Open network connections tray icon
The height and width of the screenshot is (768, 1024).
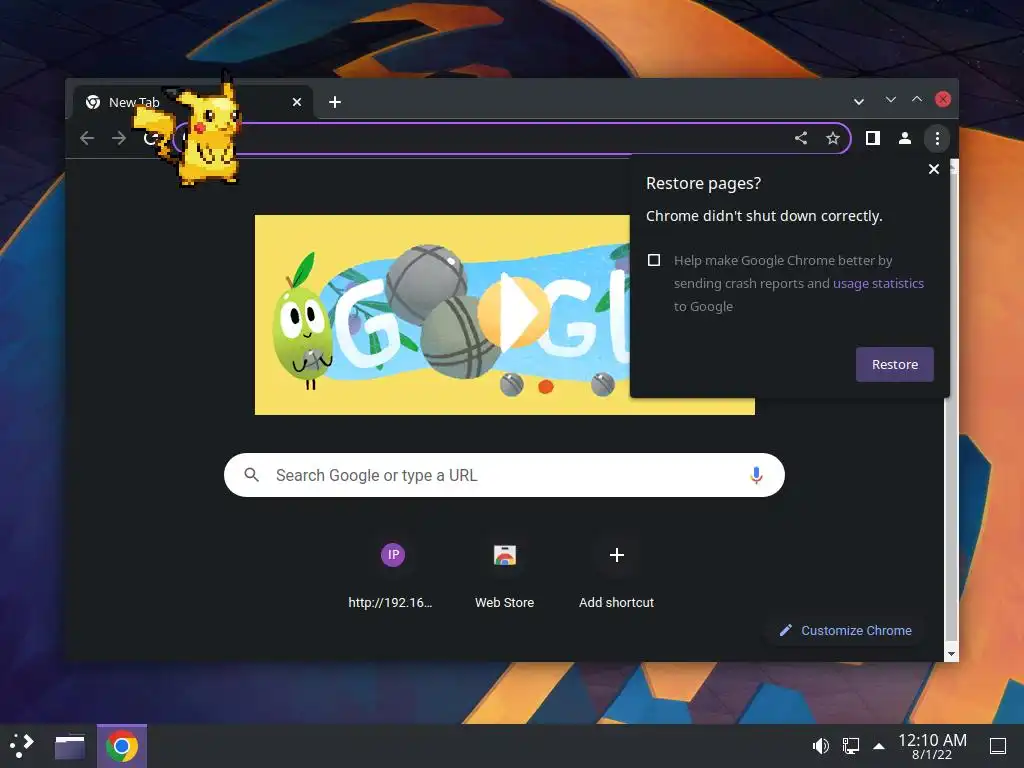[850, 746]
